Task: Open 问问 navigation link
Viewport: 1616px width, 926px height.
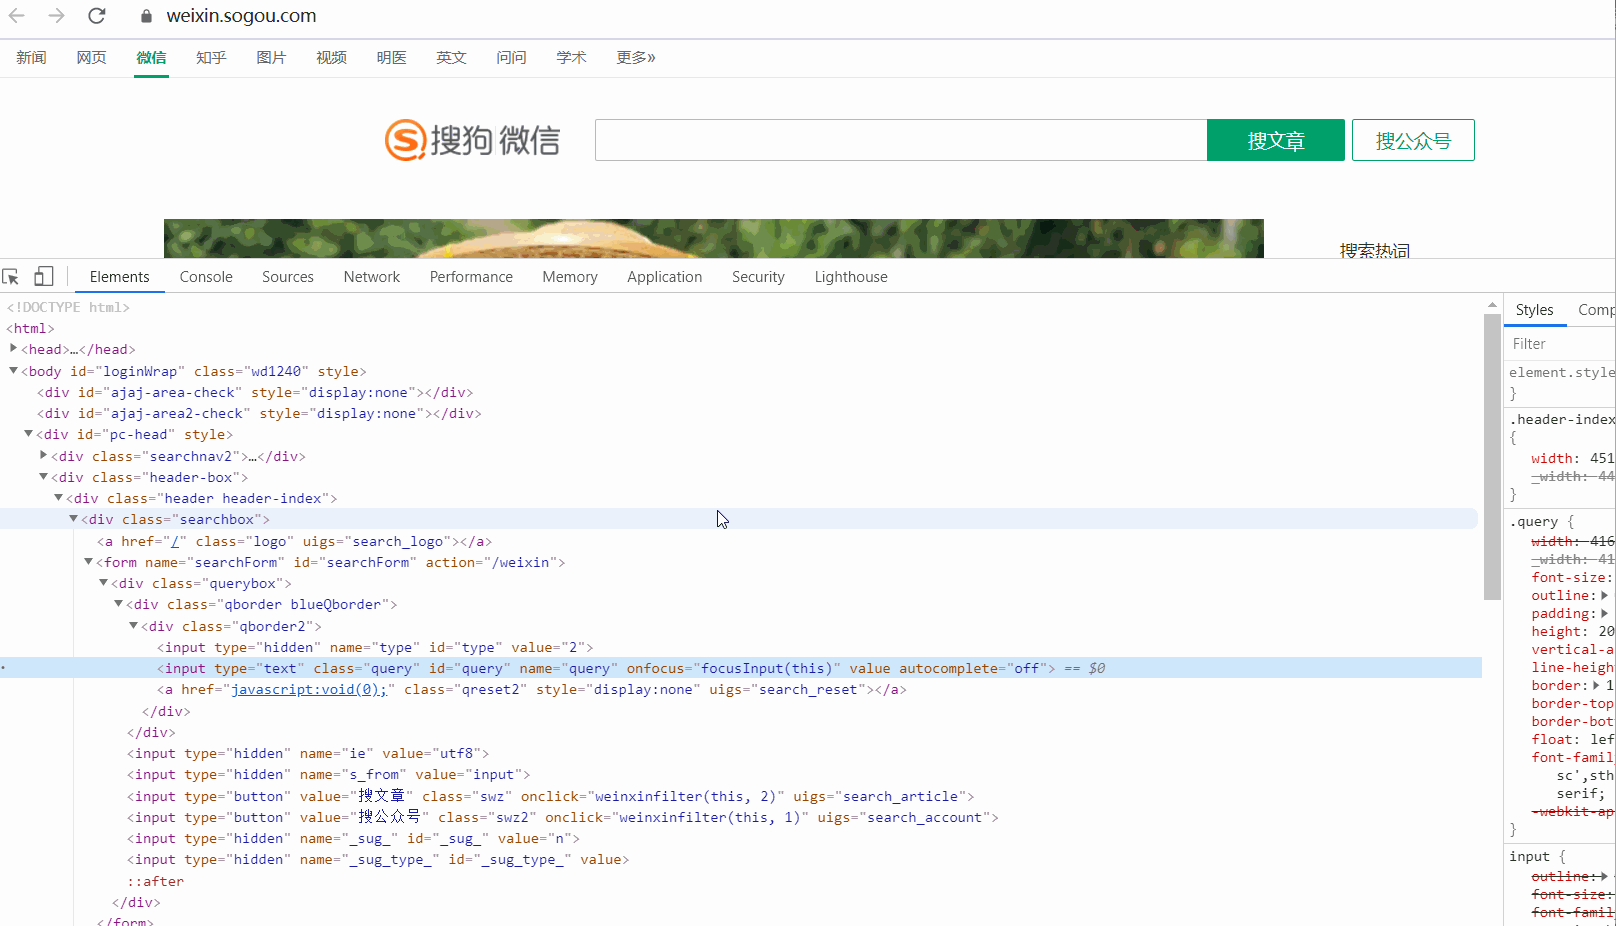Action: click(511, 57)
